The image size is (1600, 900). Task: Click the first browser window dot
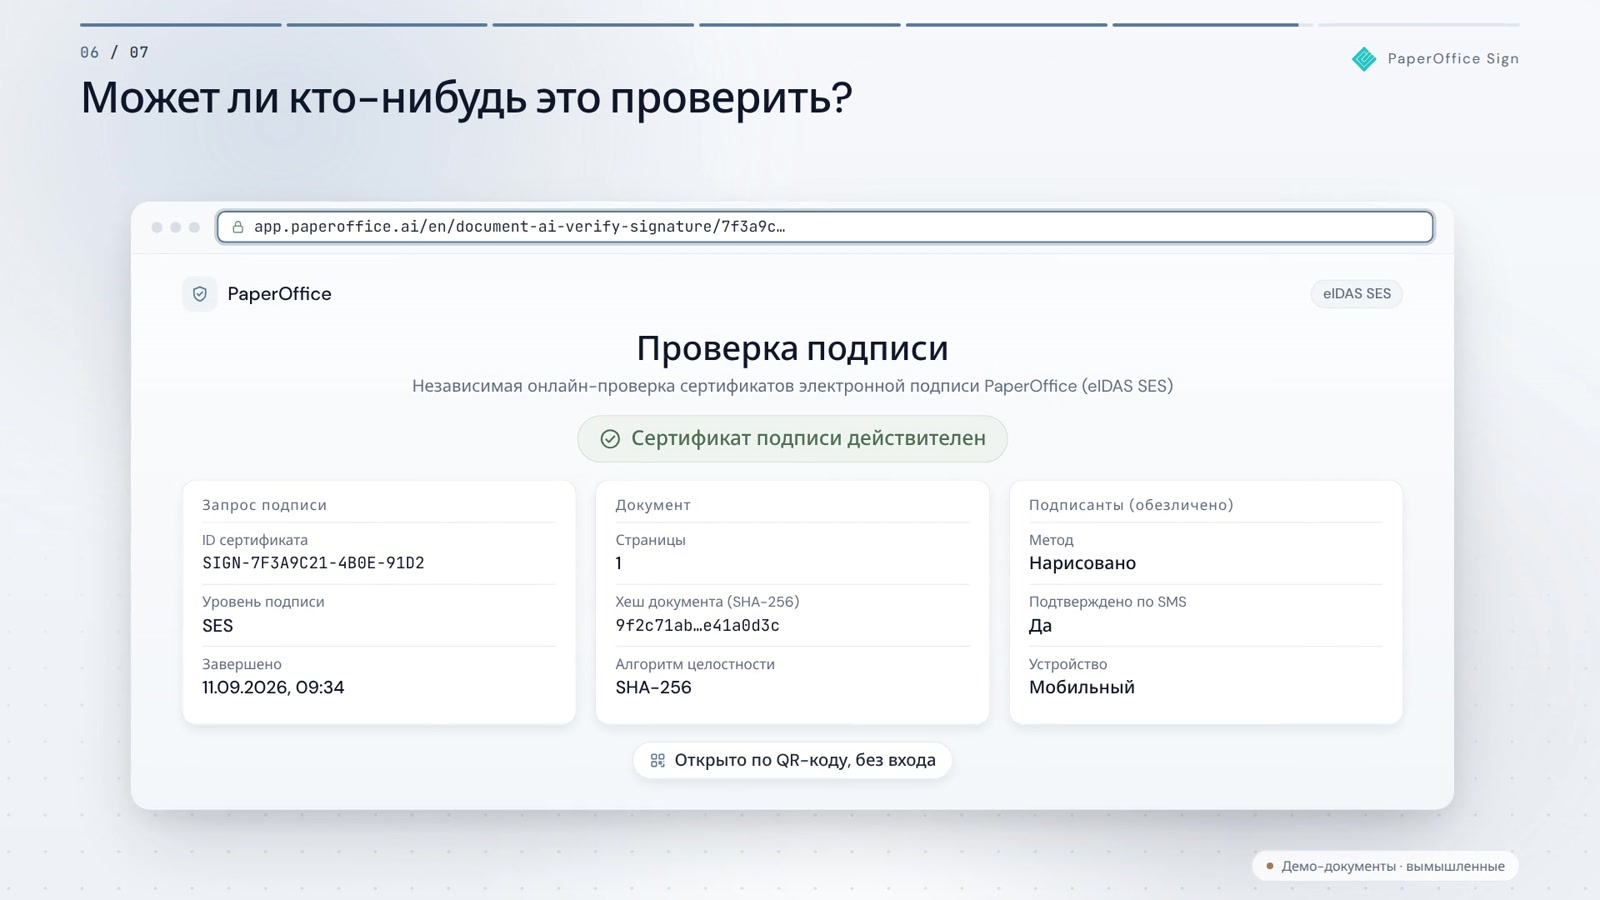157,227
